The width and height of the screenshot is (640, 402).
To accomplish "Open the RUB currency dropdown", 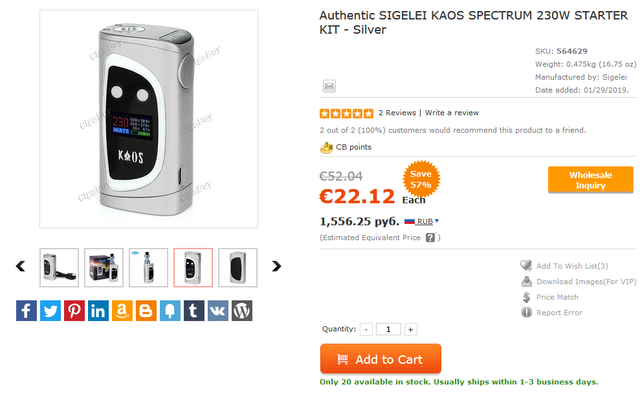I will tap(427, 221).
